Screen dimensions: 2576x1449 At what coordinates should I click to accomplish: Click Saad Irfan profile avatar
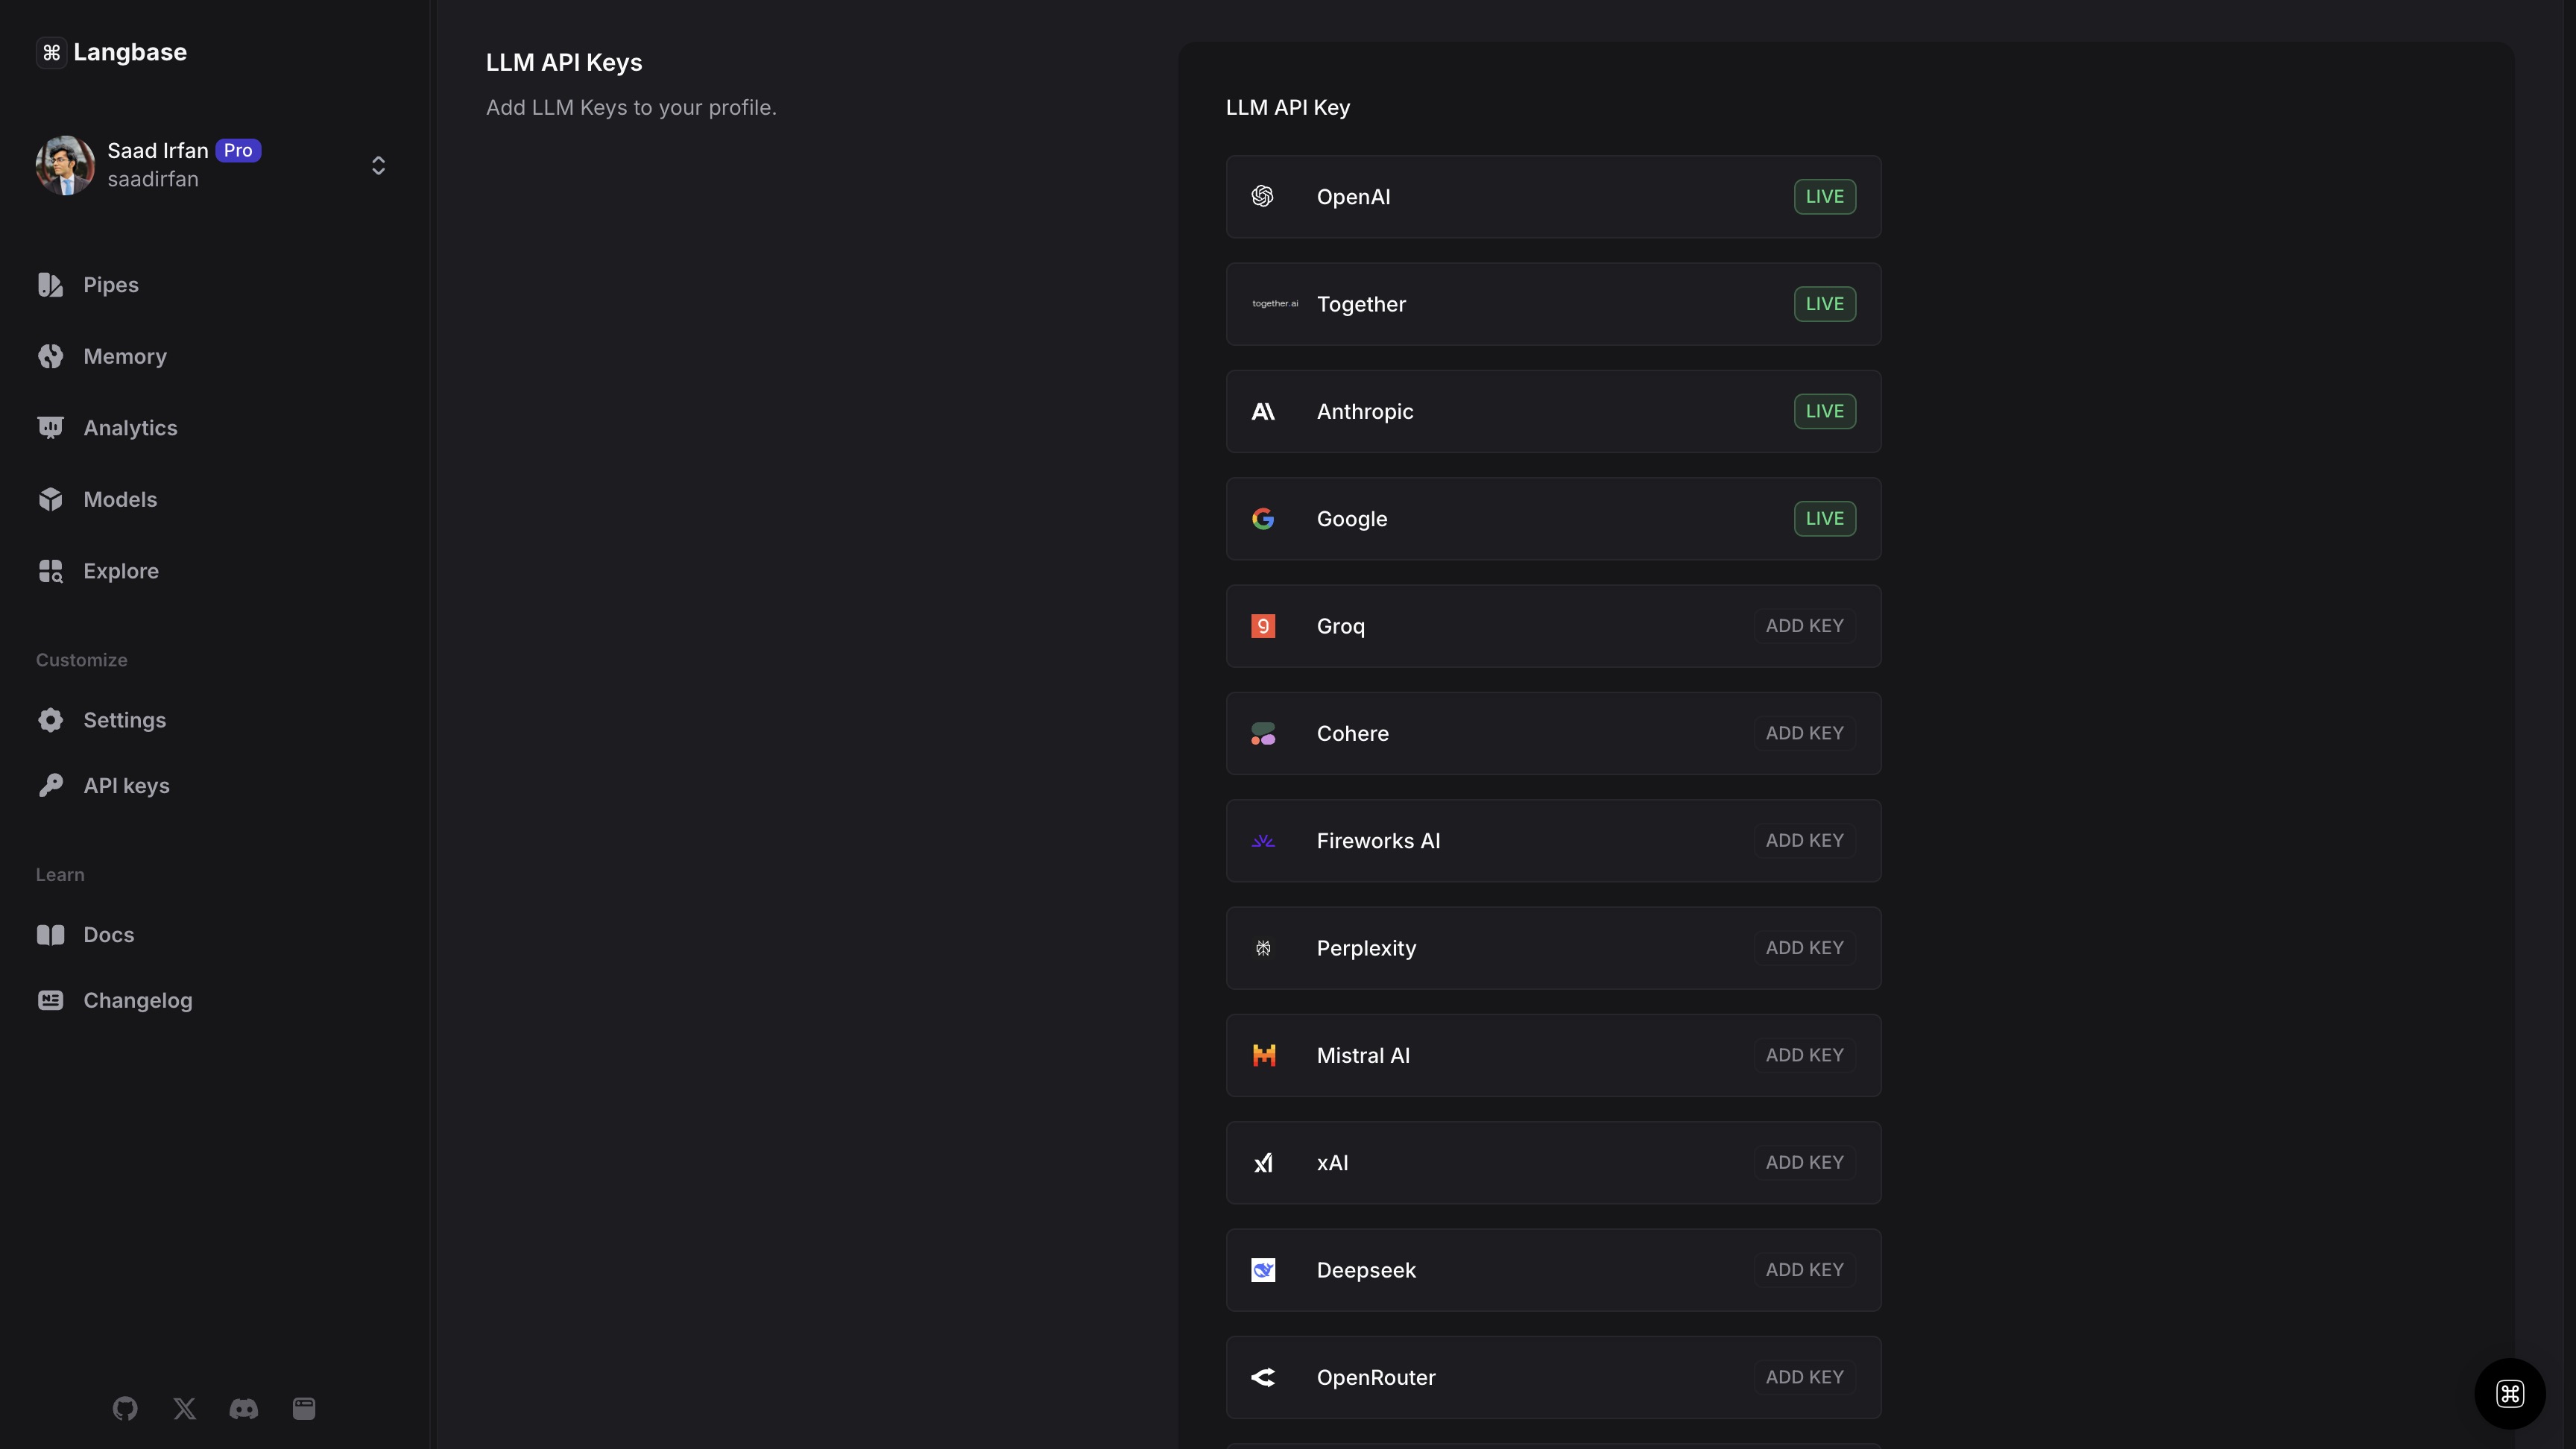(65, 165)
